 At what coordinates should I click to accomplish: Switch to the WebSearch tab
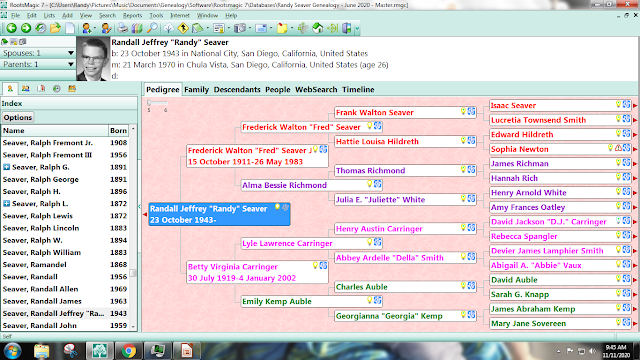[316, 89]
